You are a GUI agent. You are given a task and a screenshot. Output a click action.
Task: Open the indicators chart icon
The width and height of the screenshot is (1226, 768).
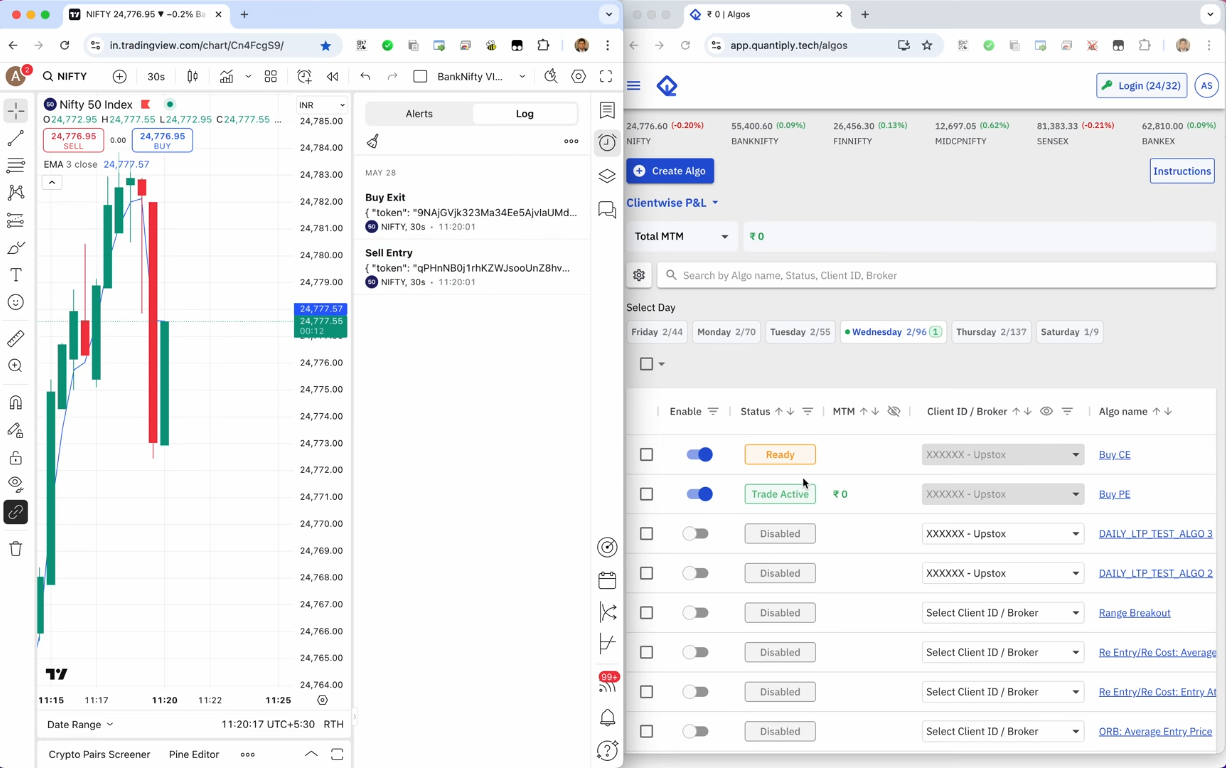[227, 76]
